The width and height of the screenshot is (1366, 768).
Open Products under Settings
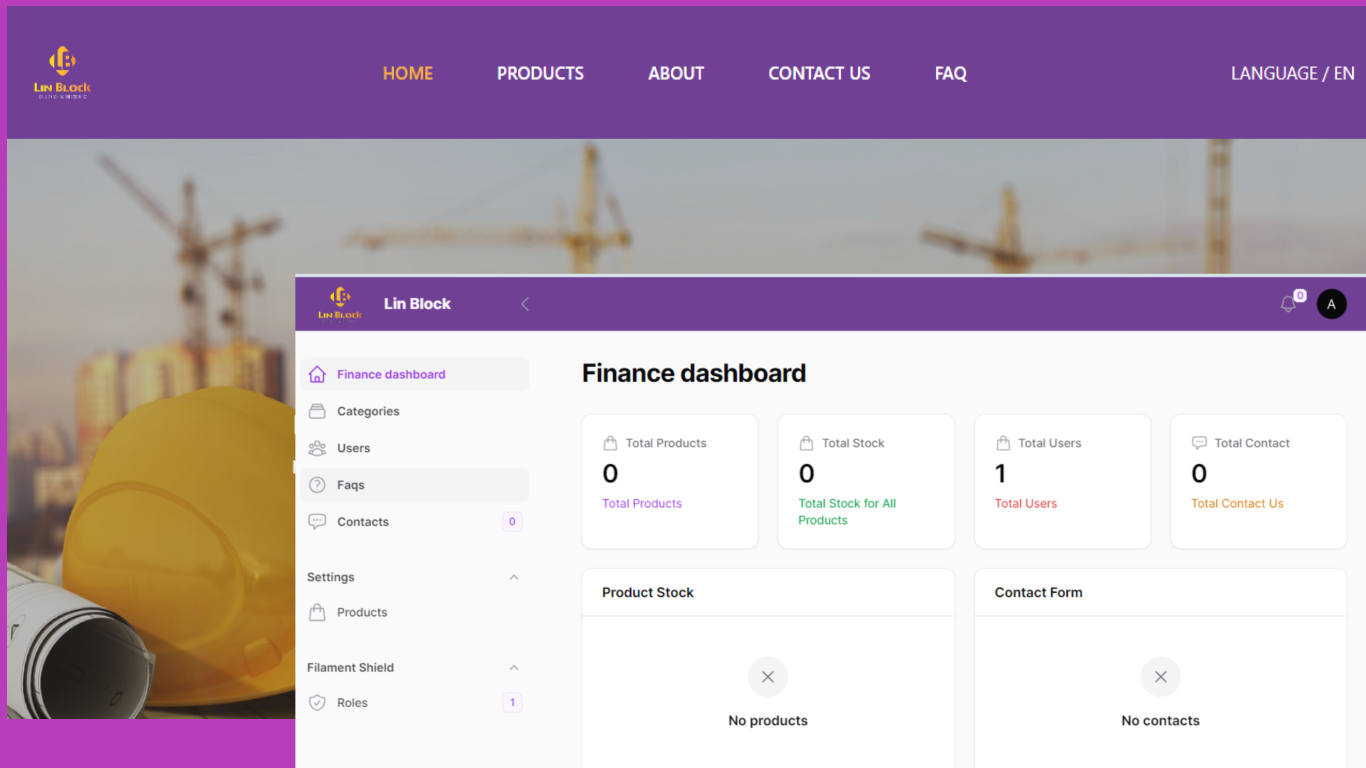click(415, 612)
